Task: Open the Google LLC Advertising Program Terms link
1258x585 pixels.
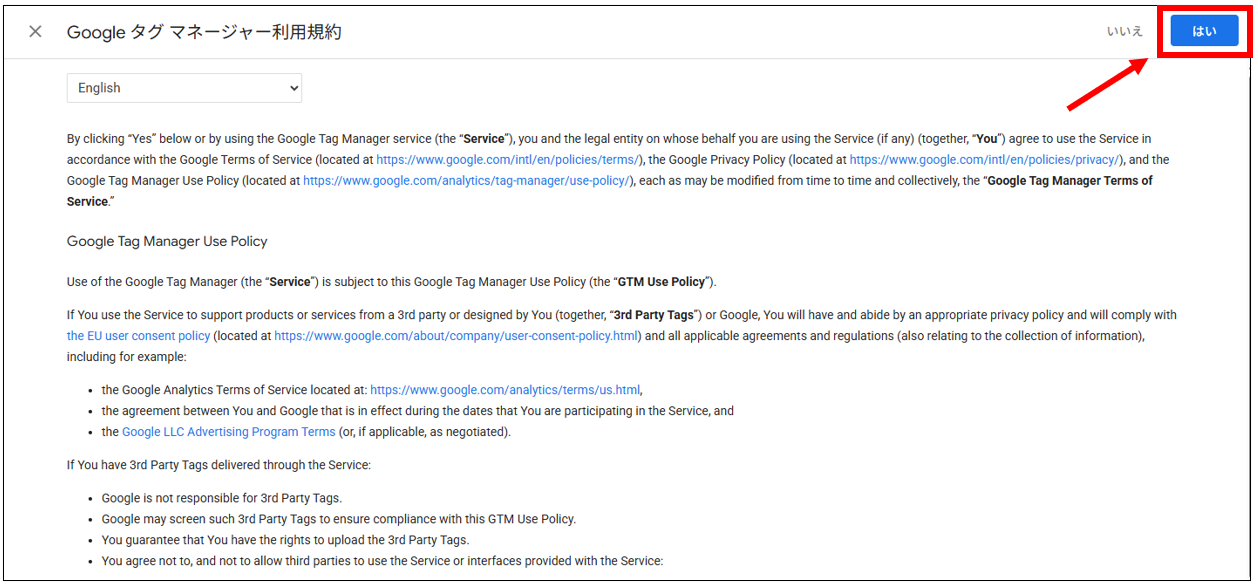Action: point(228,431)
